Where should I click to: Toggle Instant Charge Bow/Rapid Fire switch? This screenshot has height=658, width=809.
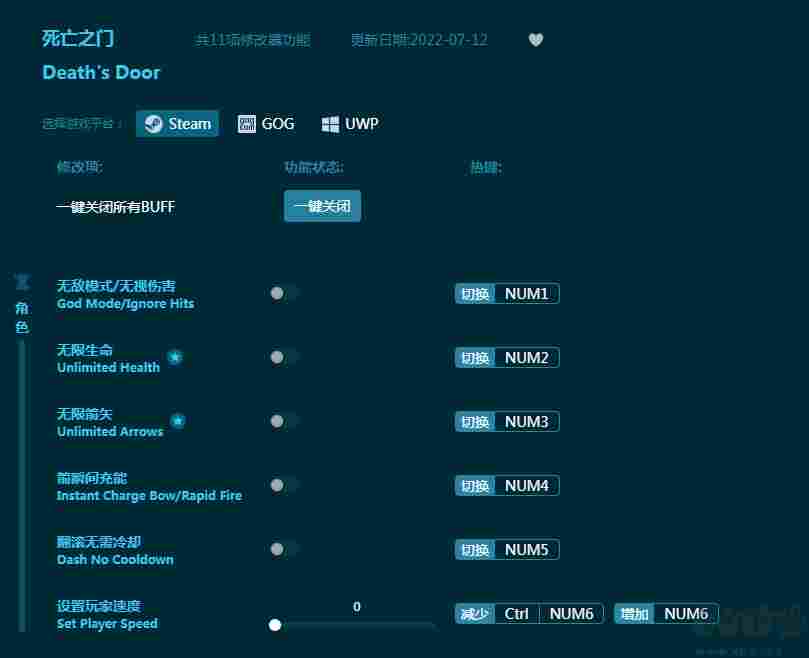pos(284,485)
